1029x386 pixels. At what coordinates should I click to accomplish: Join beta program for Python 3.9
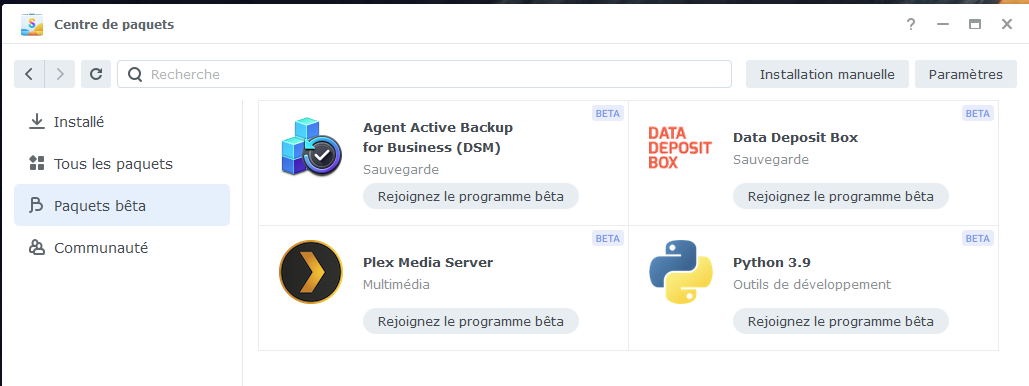(841, 321)
